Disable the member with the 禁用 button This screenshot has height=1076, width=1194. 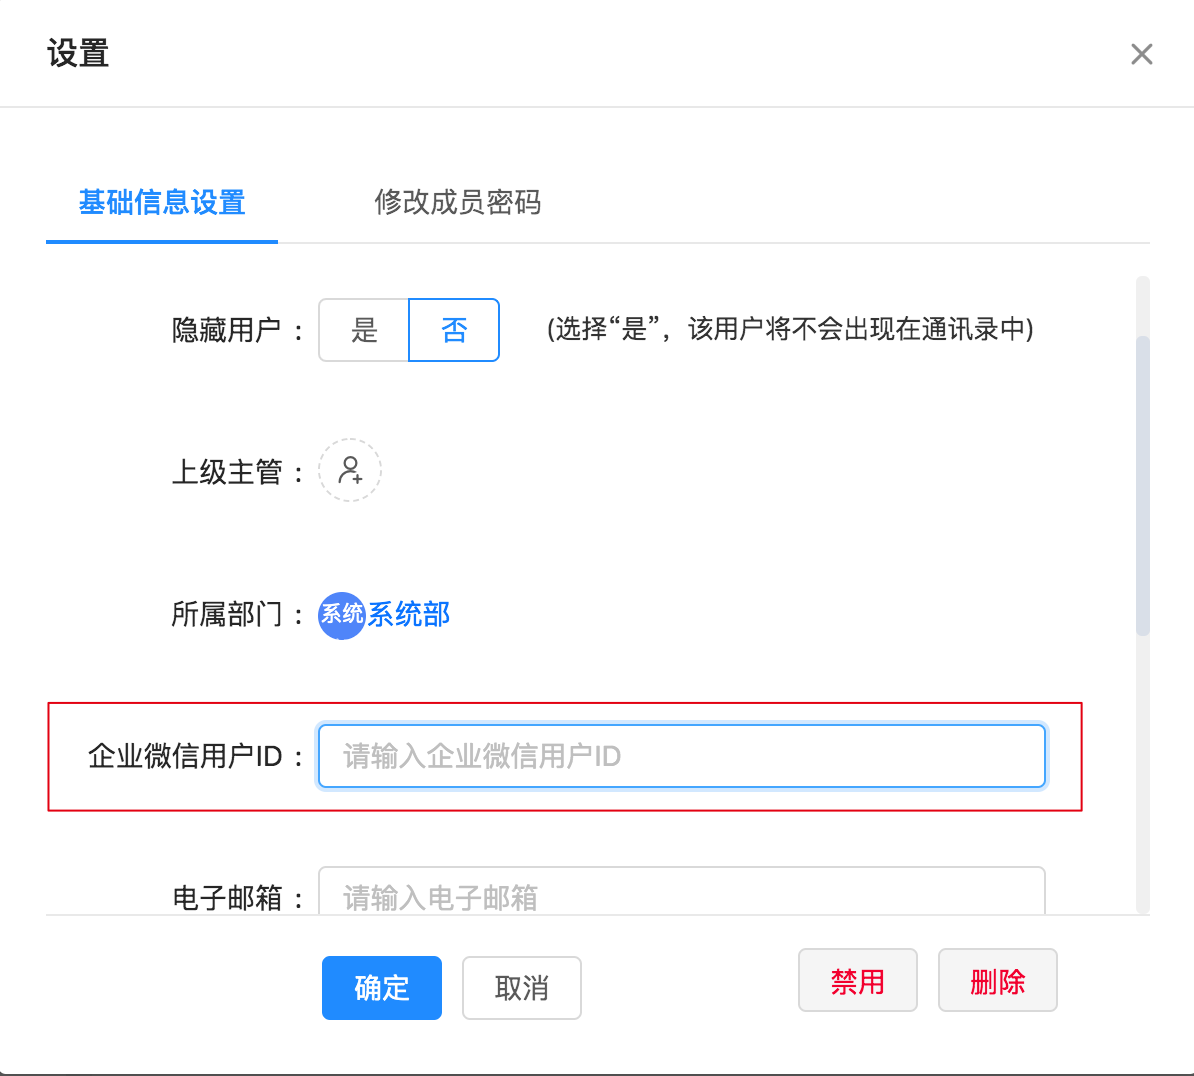click(857, 981)
